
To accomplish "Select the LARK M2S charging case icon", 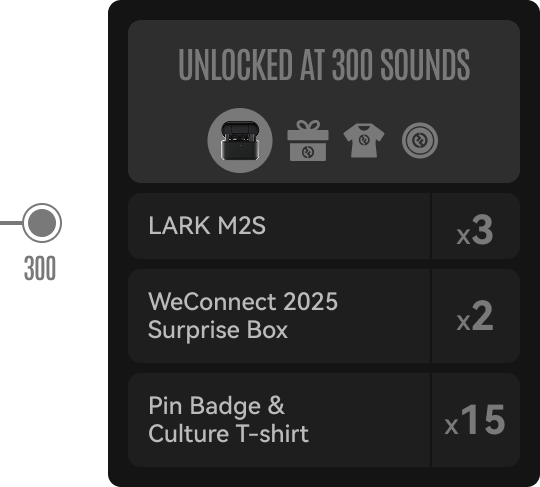I will (x=240, y=141).
